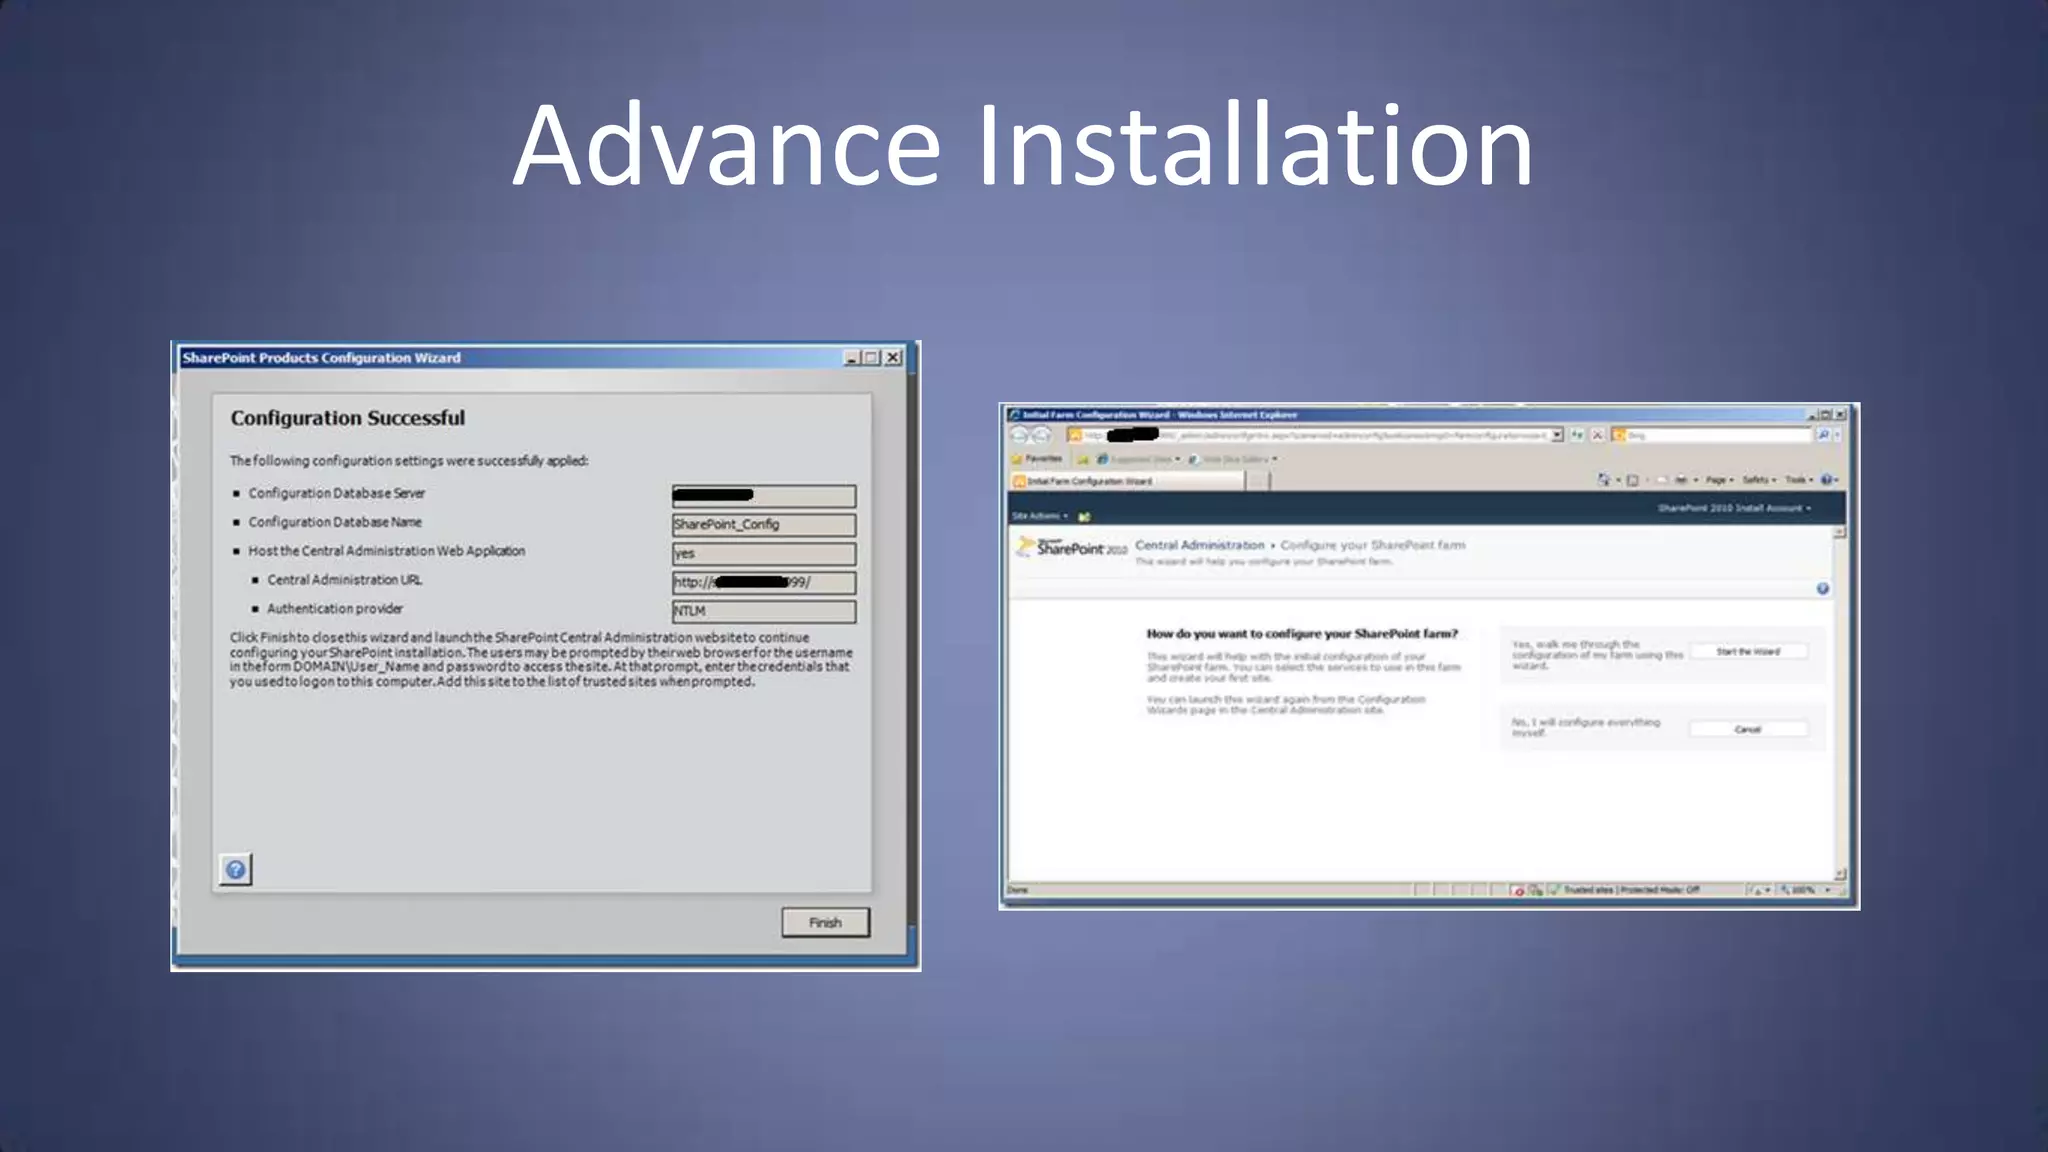The image size is (2048, 1152).
Task: Open IE help dropdown icon
Action: (1830, 480)
